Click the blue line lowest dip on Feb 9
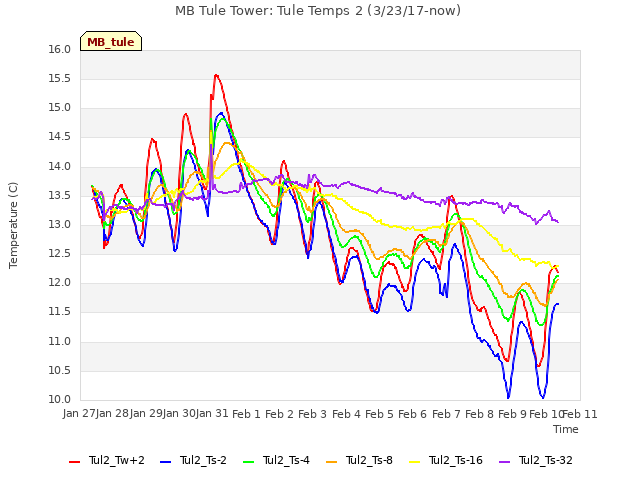640x480 pixels. coord(508,397)
